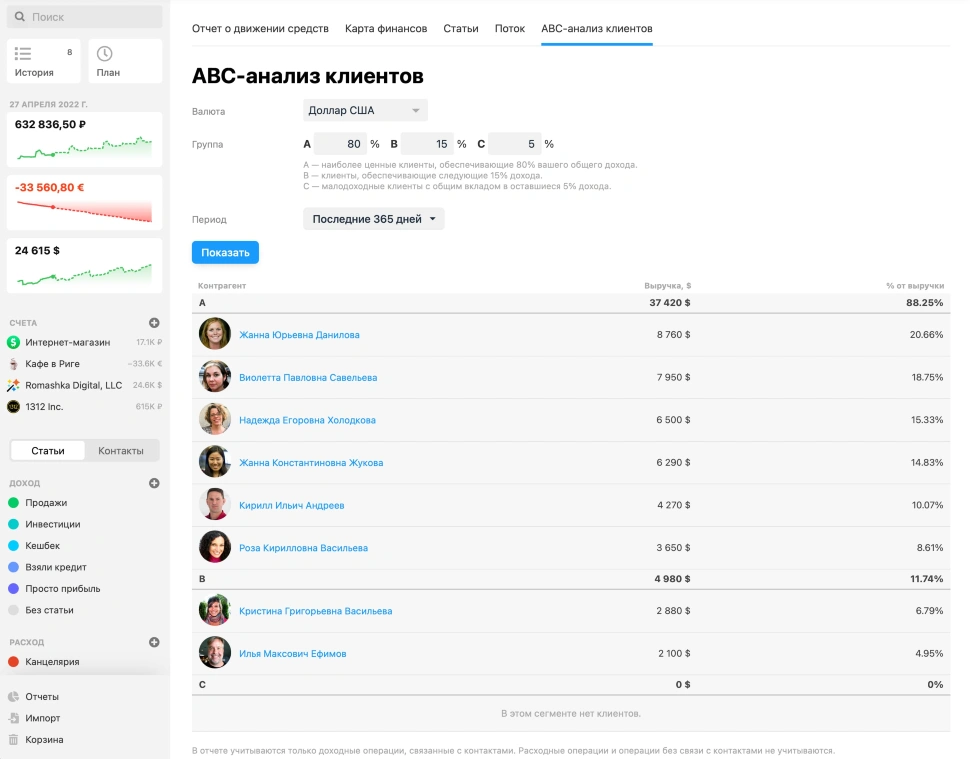Click avatar of Кирилл Ильич Андреев
The width and height of the screenshot is (970, 759).
pos(215,505)
